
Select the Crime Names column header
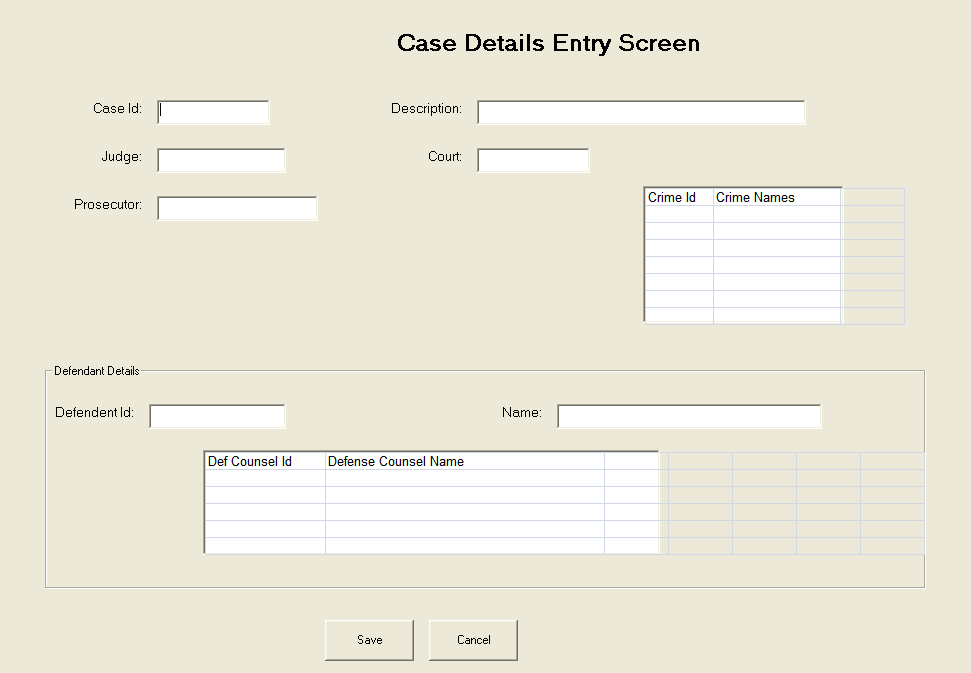tap(777, 197)
